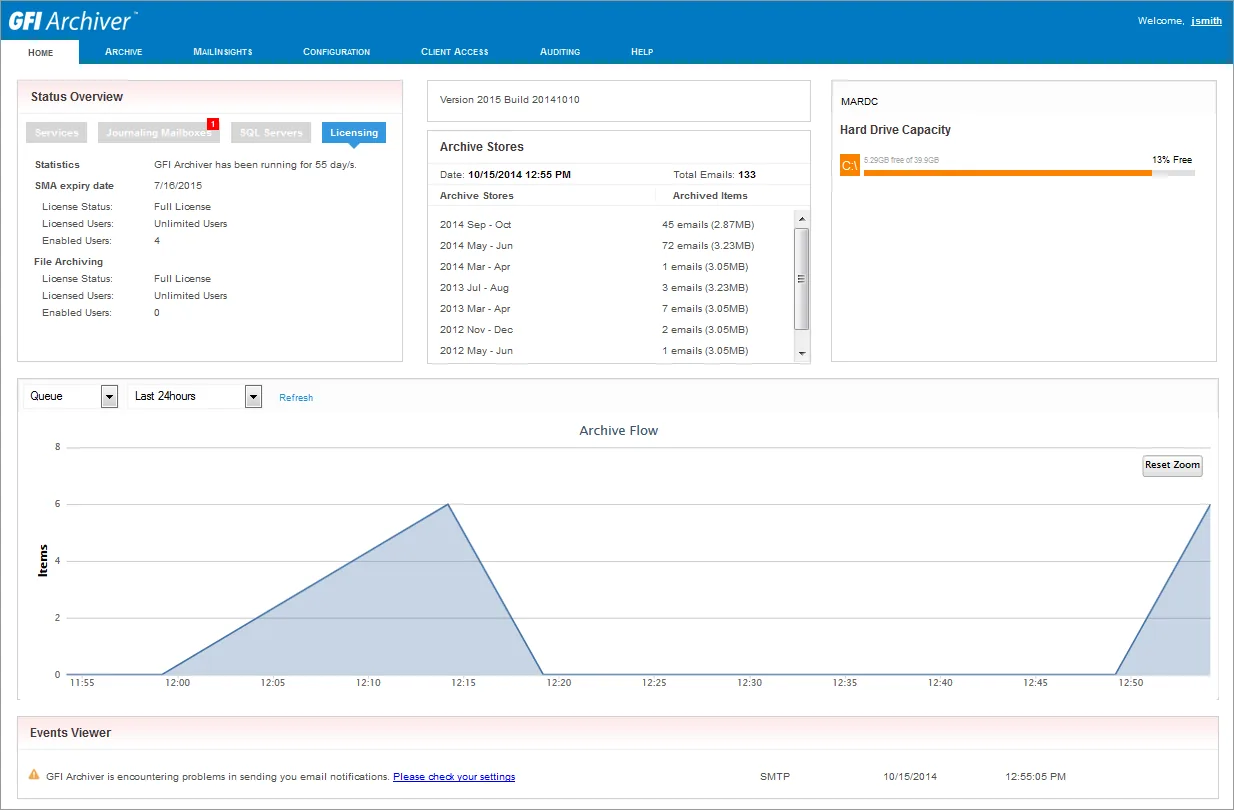This screenshot has height=810, width=1234.
Task: Click the 12:55:05 PM event time
Action: pos(1035,776)
